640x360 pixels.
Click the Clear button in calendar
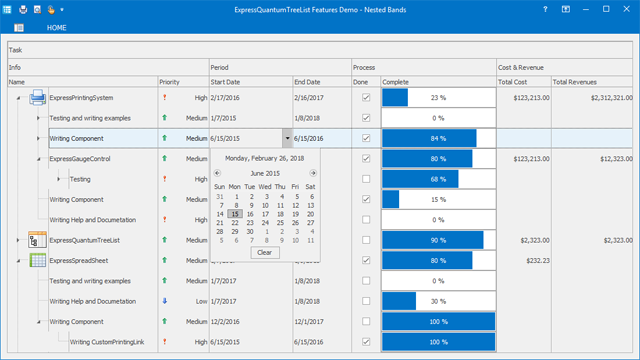pyautogui.click(x=265, y=252)
